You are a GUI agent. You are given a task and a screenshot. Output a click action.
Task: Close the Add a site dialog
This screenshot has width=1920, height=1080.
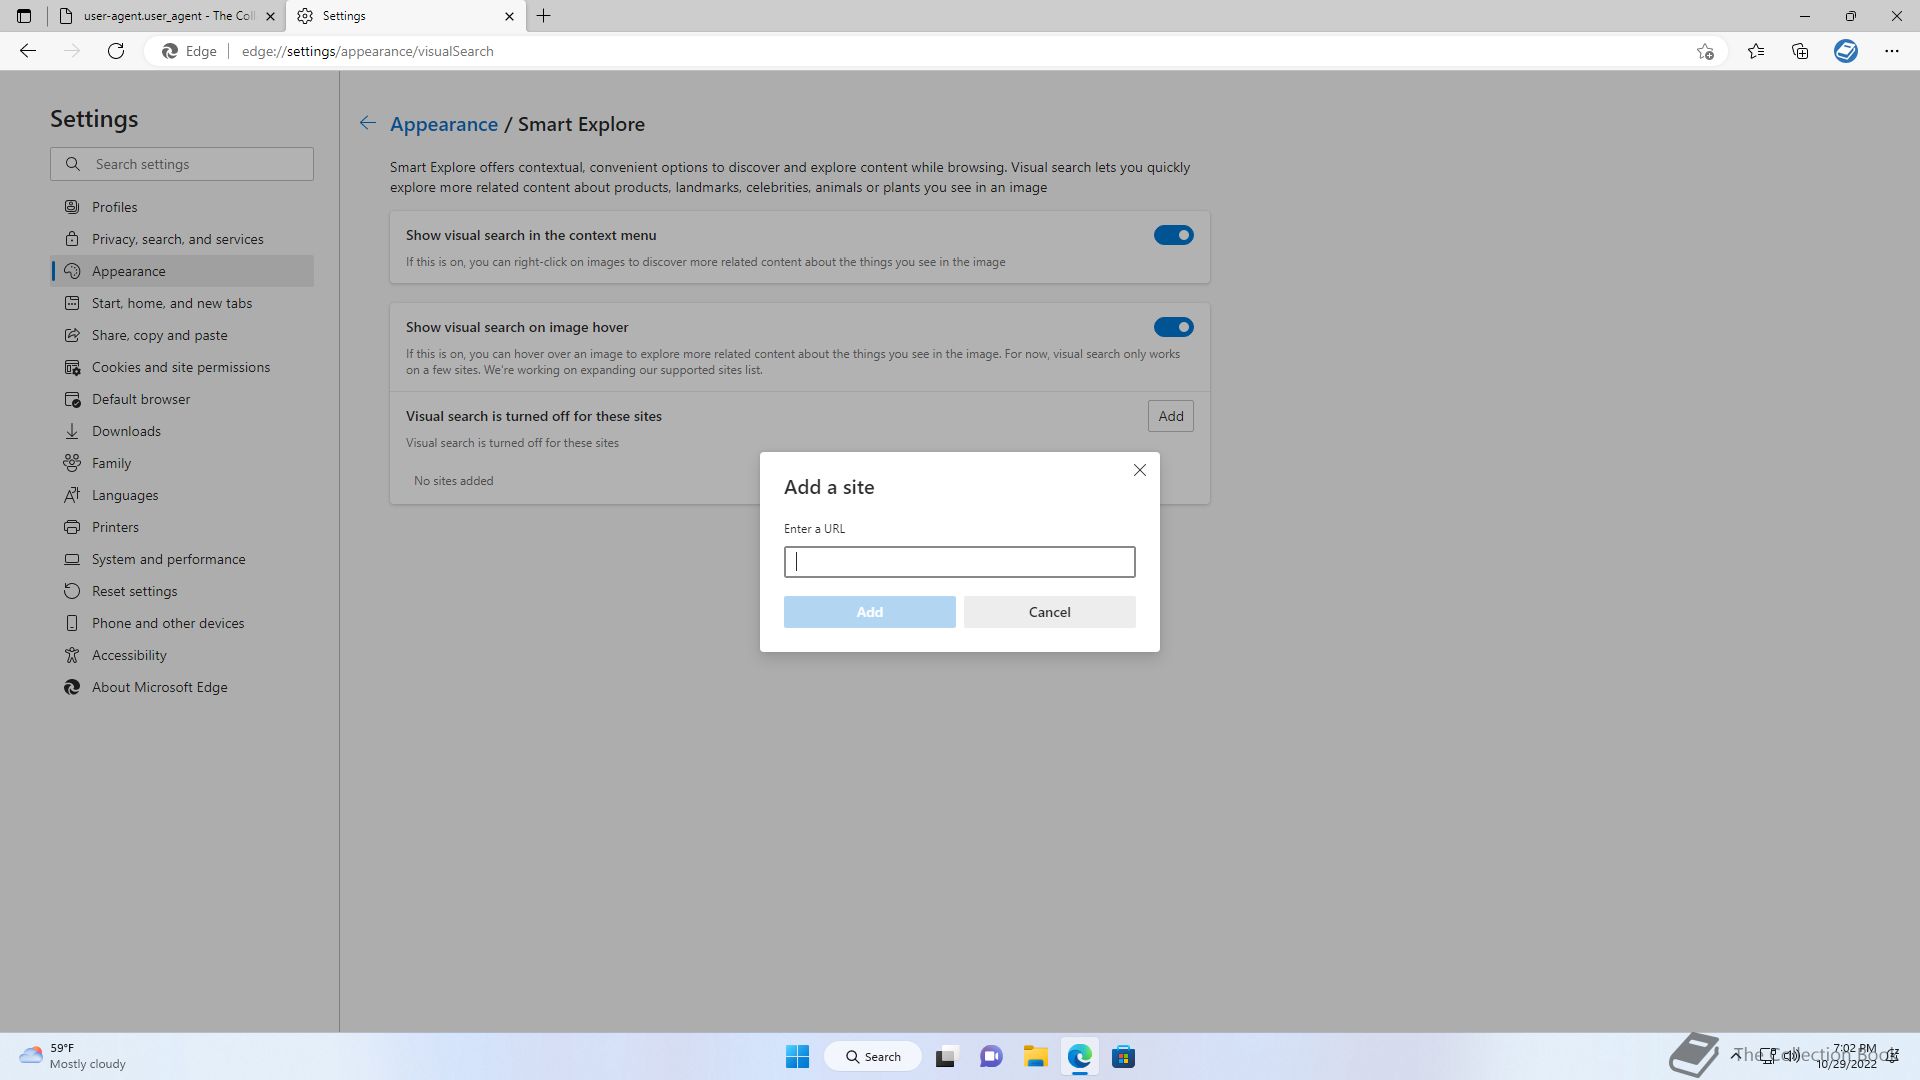pyautogui.click(x=1139, y=470)
